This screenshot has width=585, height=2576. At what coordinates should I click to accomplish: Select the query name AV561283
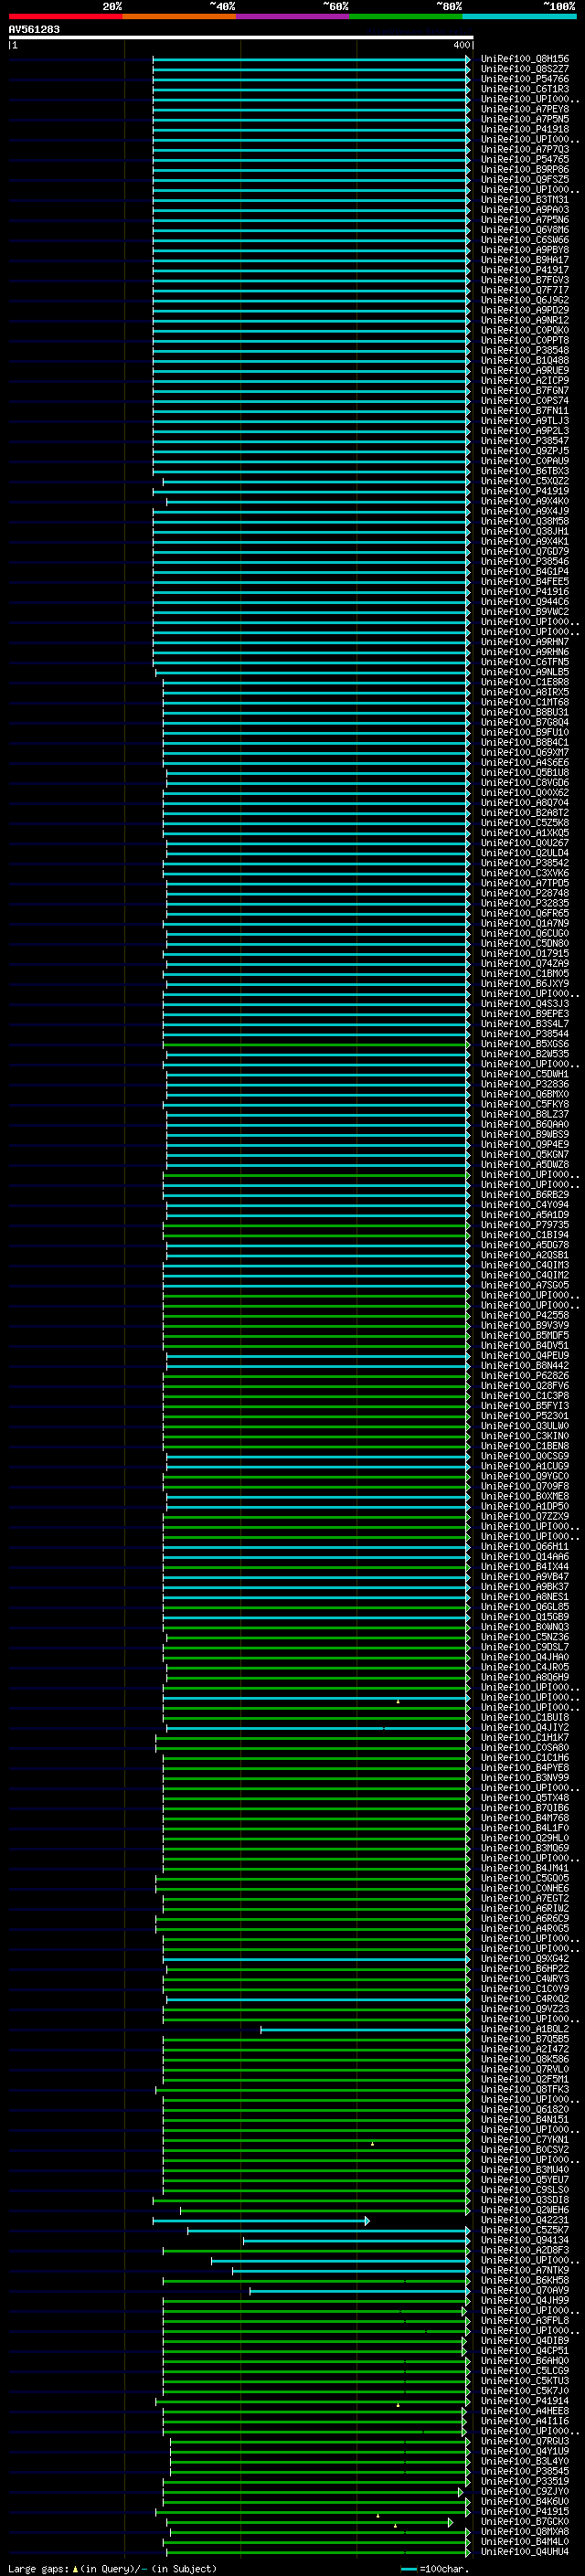[x=34, y=29]
